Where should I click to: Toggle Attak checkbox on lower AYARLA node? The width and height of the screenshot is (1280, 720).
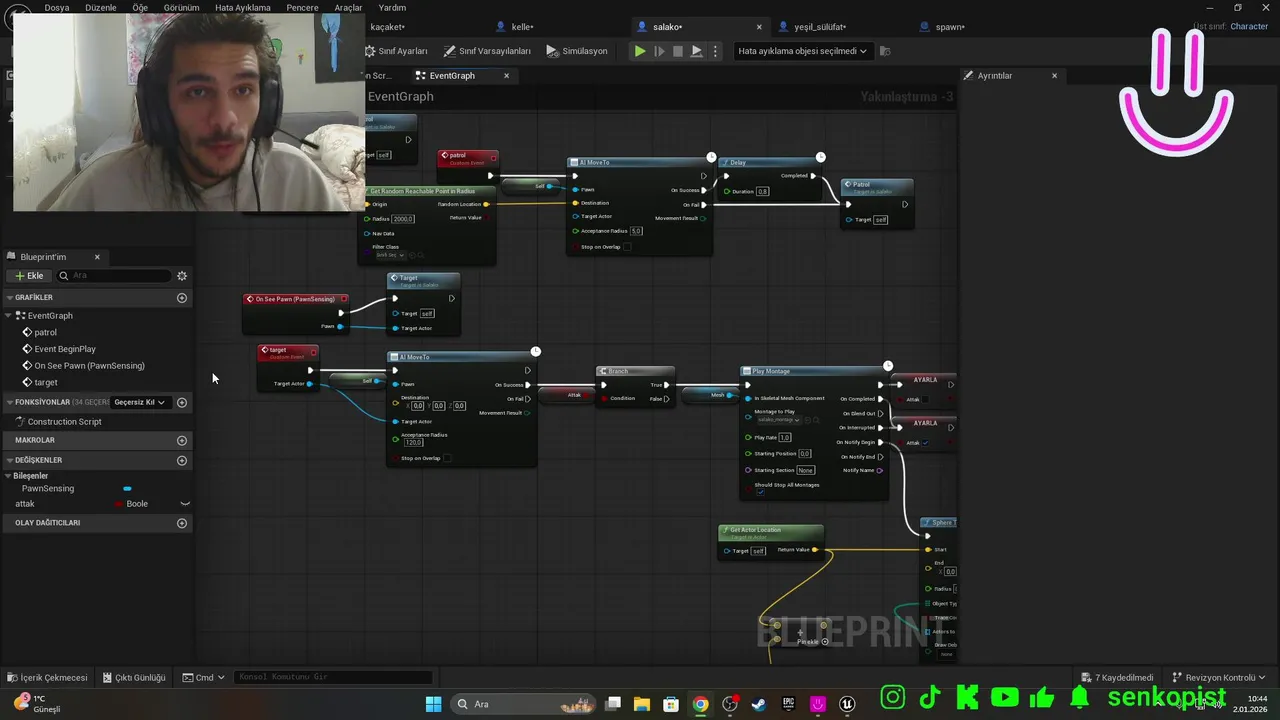[x=925, y=443]
